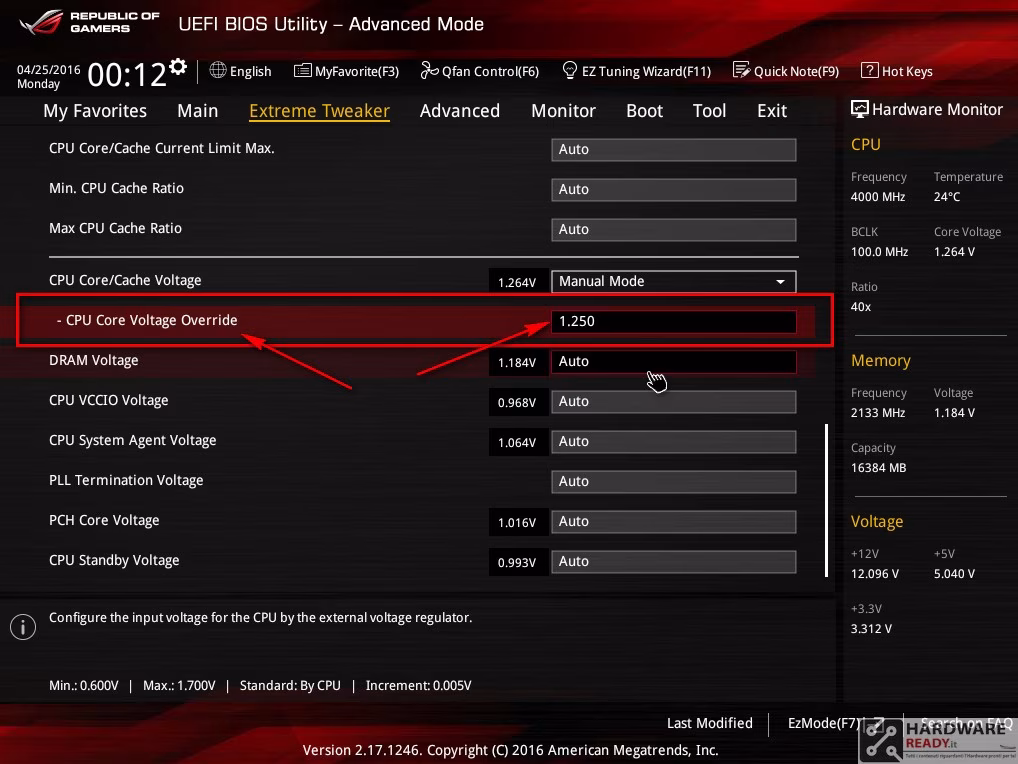Click the info icon beside the description
The height and width of the screenshot is (764, 1018).
pos(23,627)
